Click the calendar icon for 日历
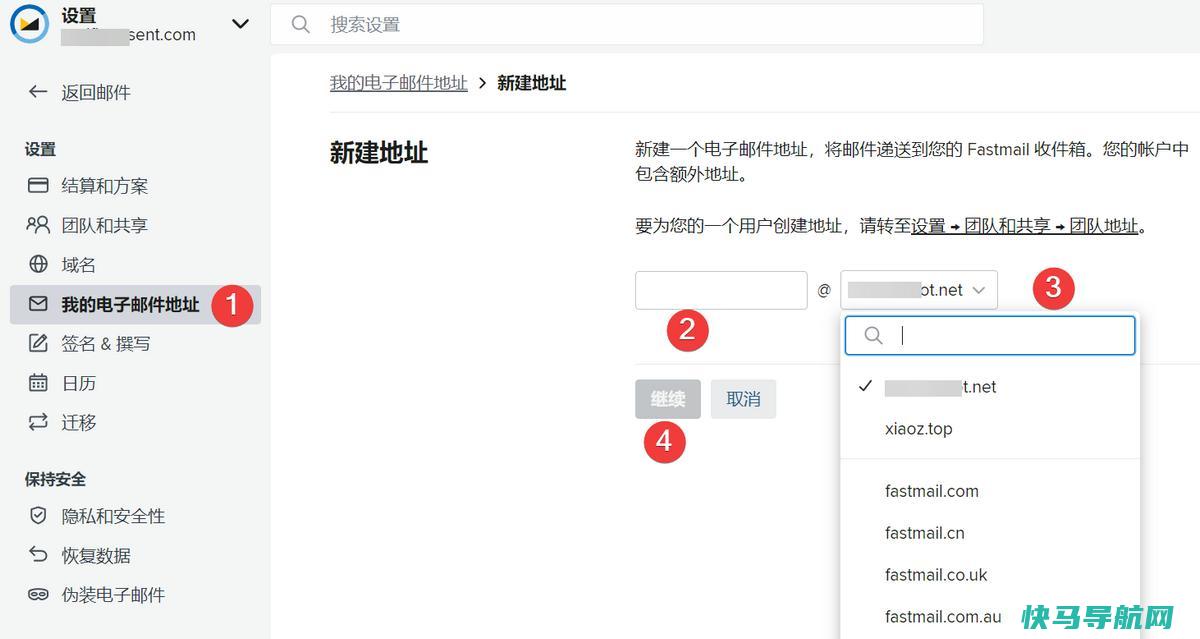The height and width of the screenshot is (639, 1200). 38,382
